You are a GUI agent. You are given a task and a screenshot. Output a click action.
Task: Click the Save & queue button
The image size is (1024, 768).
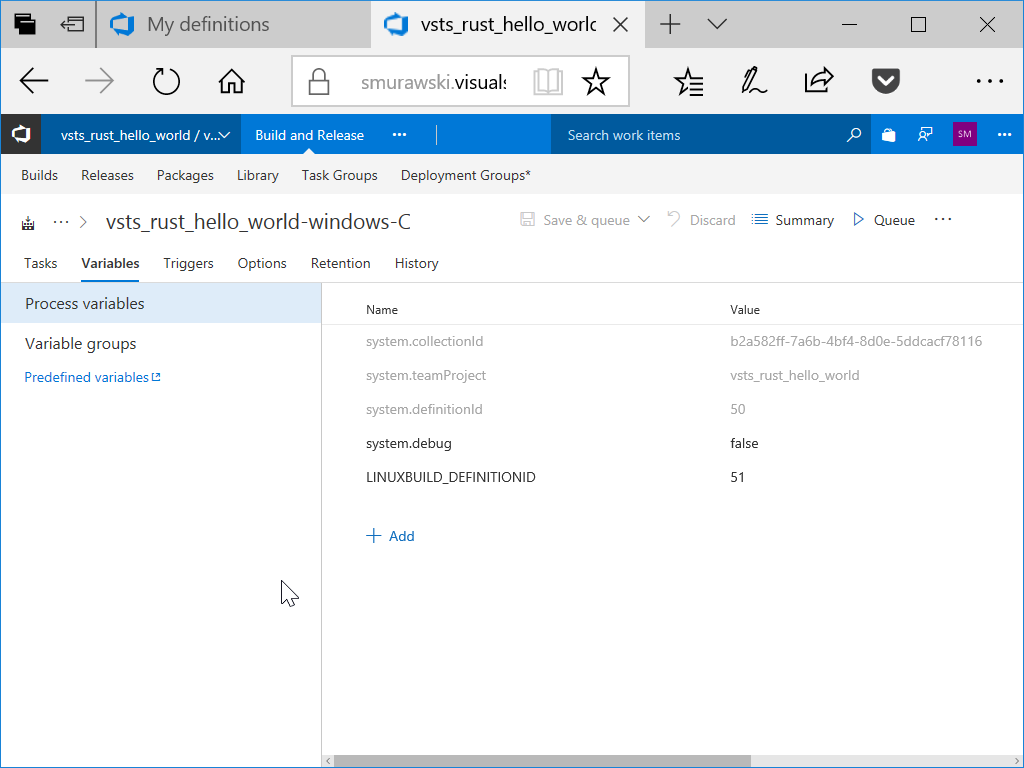coord(575,220)
